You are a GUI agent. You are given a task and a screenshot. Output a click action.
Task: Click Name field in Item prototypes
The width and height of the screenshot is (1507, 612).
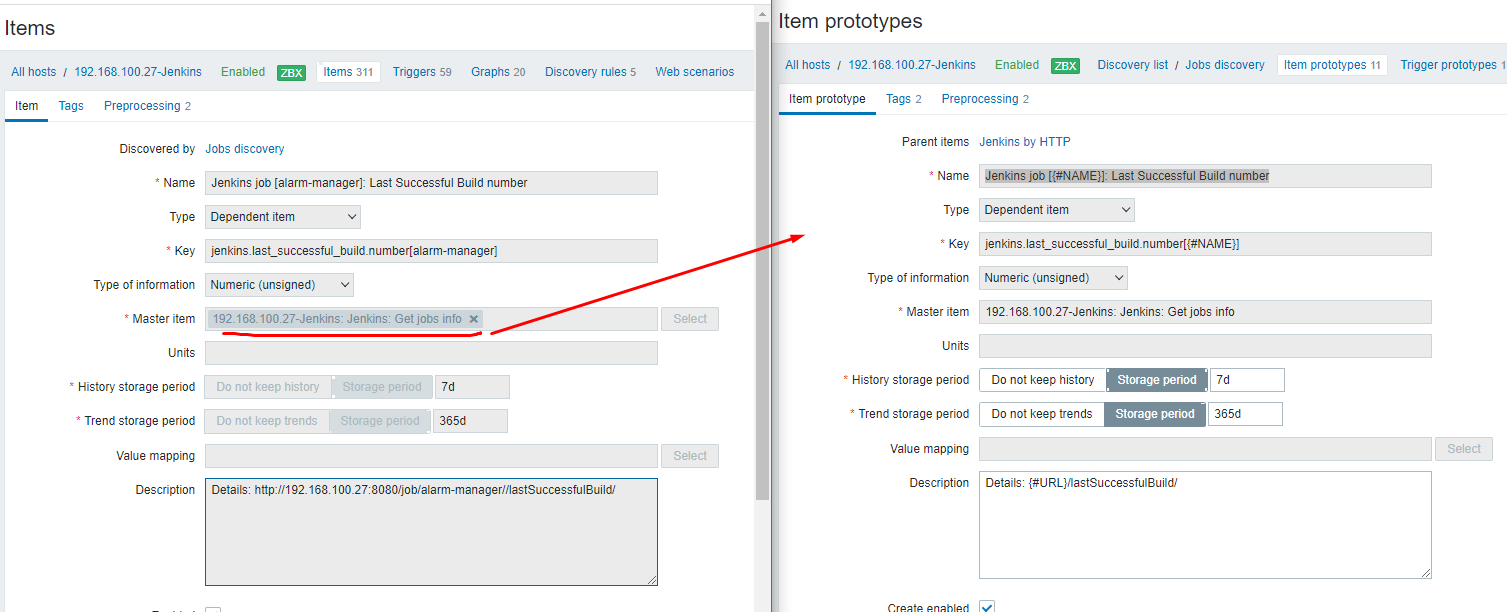click(x=1205, y=176)
